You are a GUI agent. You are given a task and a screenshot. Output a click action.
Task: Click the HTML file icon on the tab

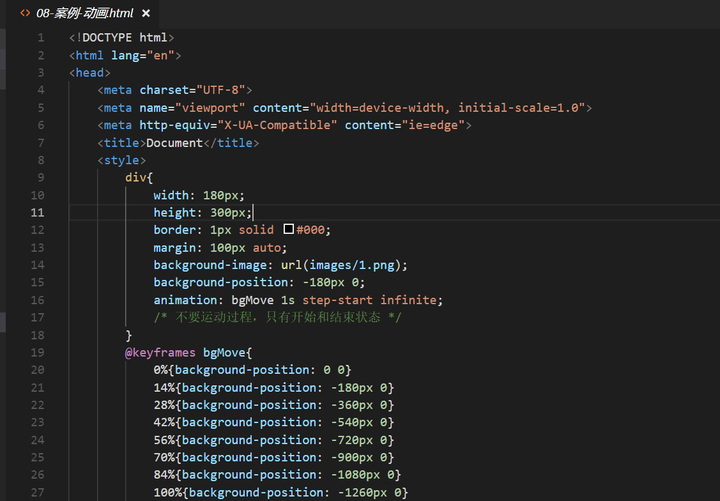coord(25,13)
